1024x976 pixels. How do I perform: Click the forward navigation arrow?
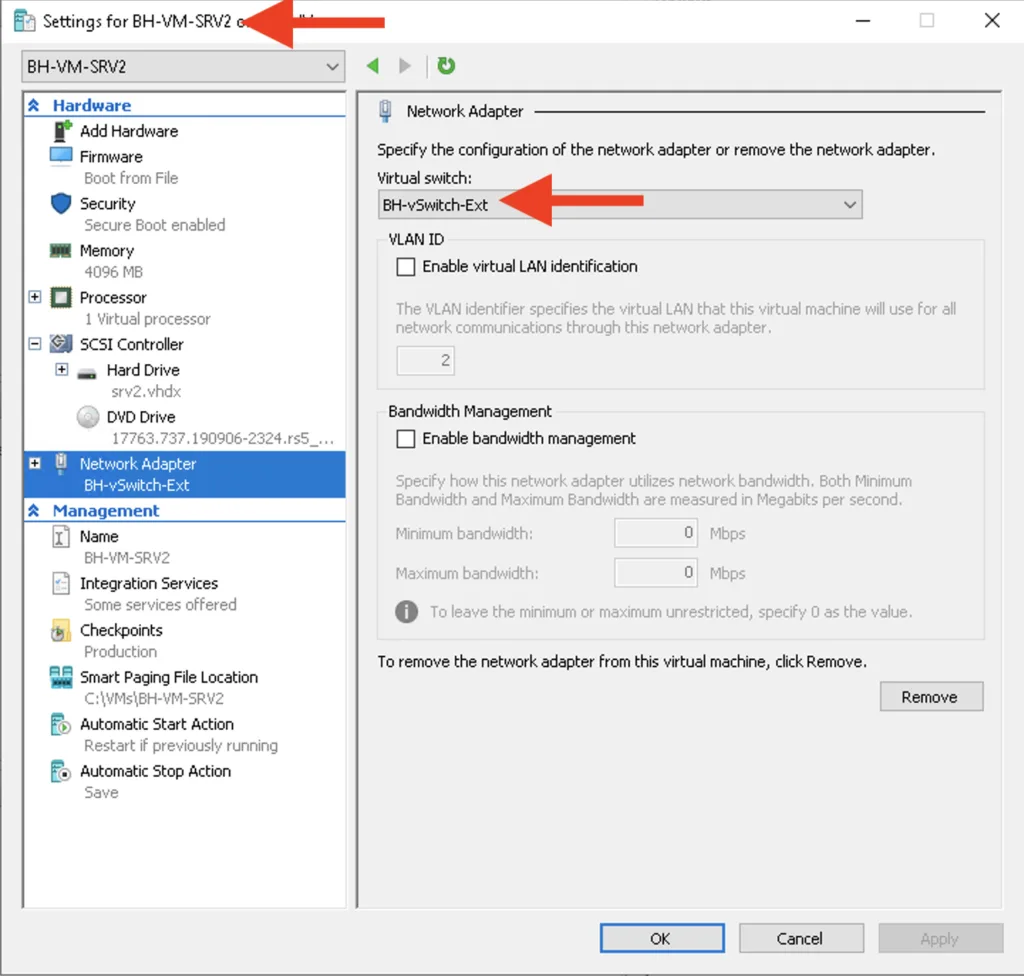coord(405,66)
